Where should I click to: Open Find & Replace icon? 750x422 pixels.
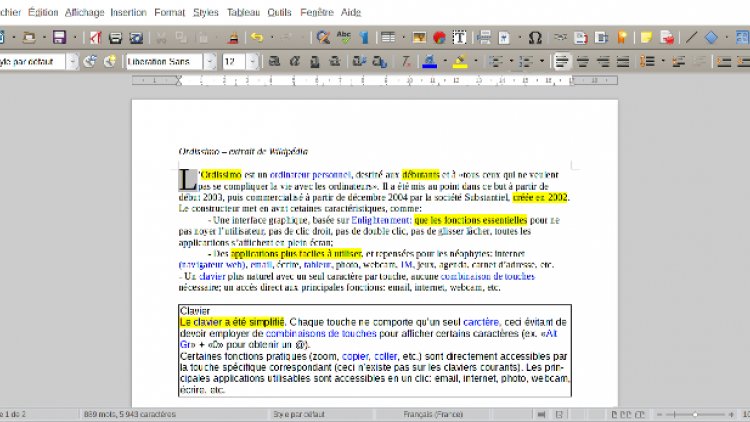click(x=323, y=37)
